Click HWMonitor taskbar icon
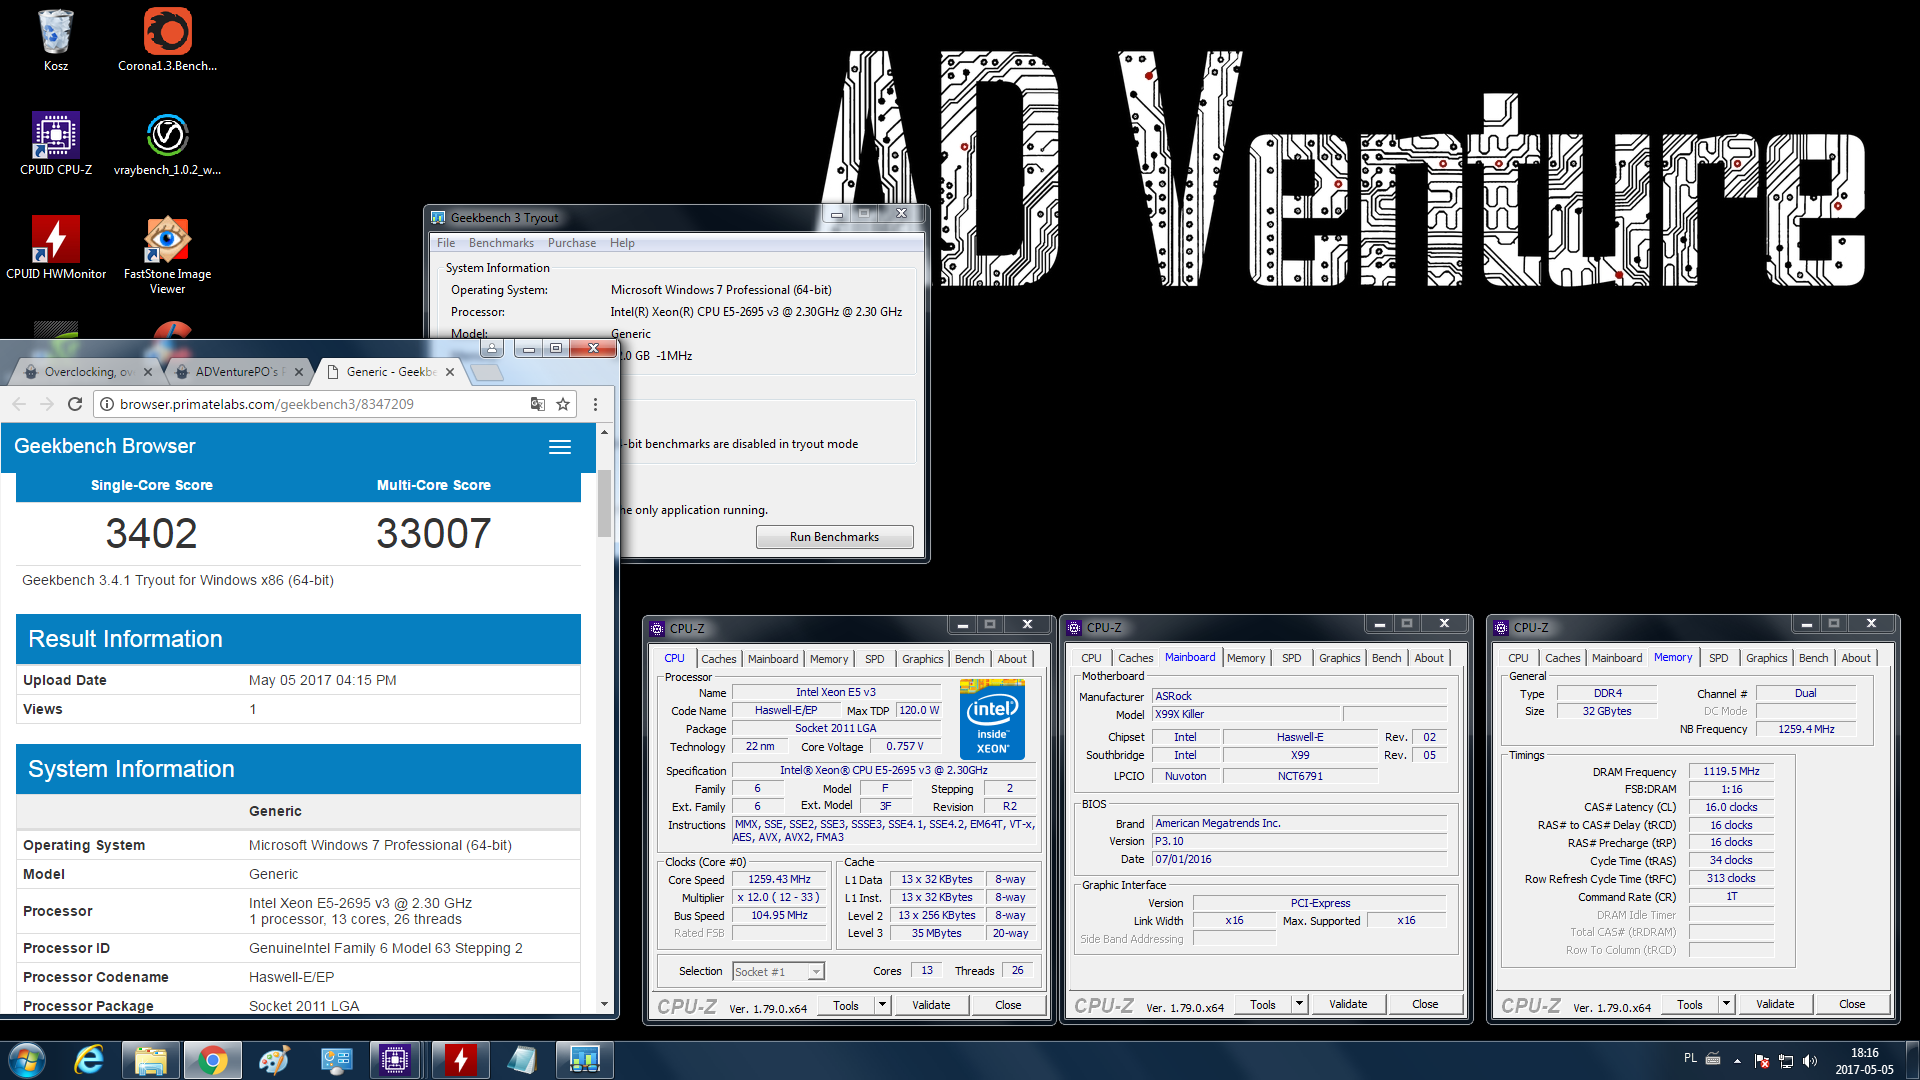 (x=460, y=1060)
